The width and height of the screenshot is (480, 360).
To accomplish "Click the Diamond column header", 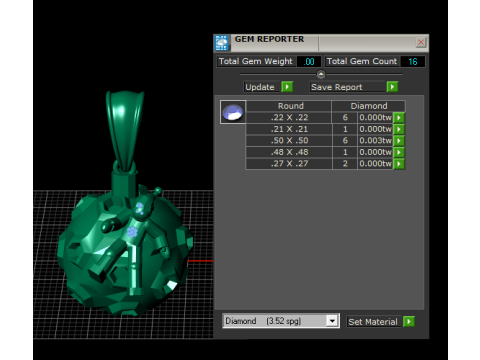I will (x=369, y=106).
